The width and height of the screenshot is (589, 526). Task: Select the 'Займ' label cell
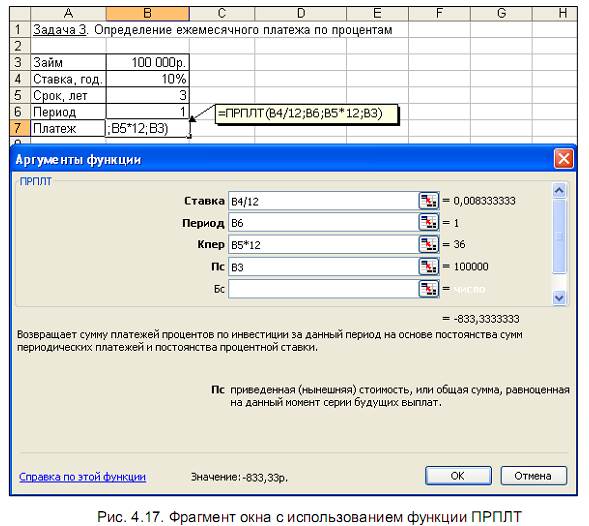click(68, 62)
